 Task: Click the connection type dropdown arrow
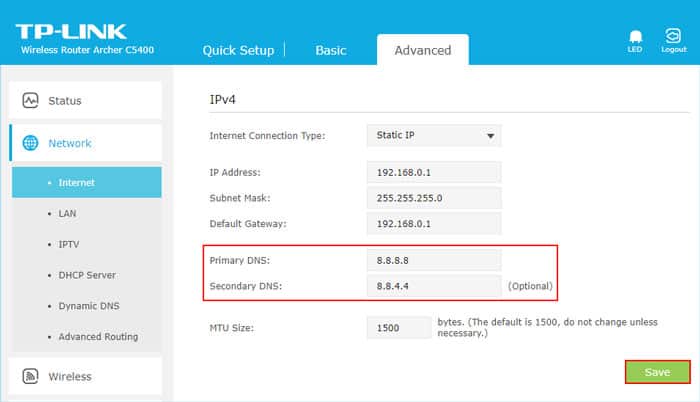[x=491, y=136]
